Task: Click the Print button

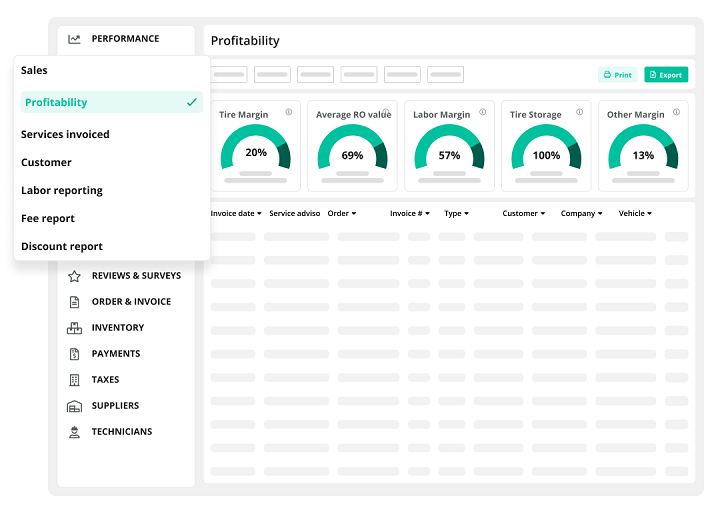Action: (x=618, y=75)
